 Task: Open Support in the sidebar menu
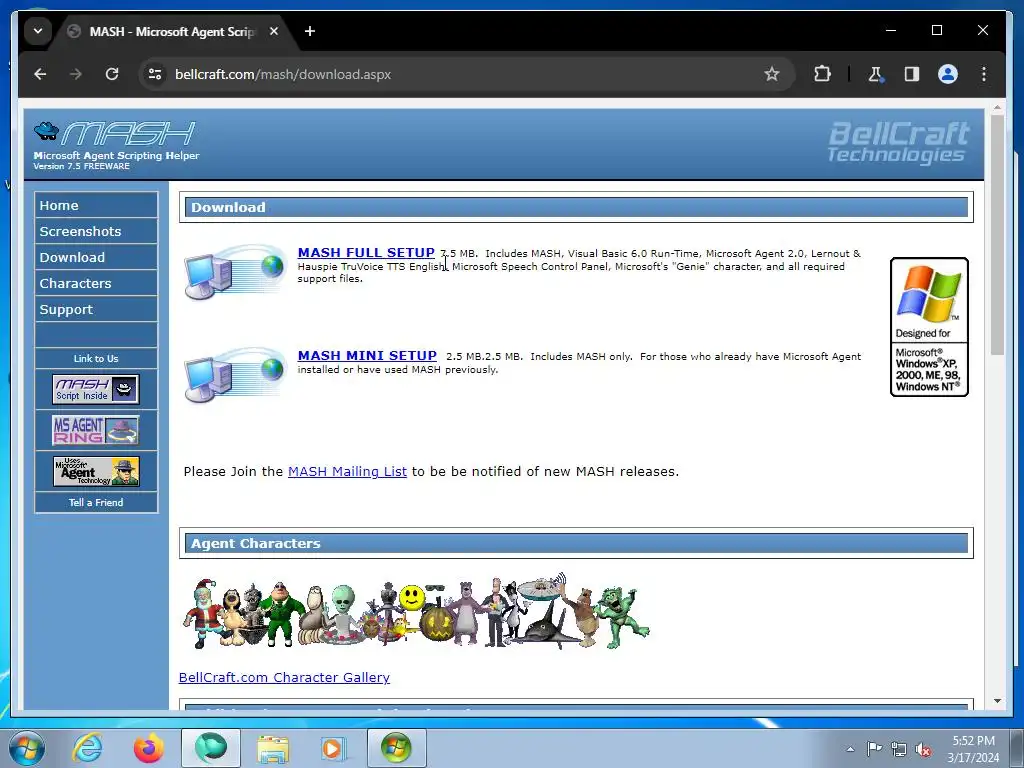pyautogui.click(x=96, y=310)
